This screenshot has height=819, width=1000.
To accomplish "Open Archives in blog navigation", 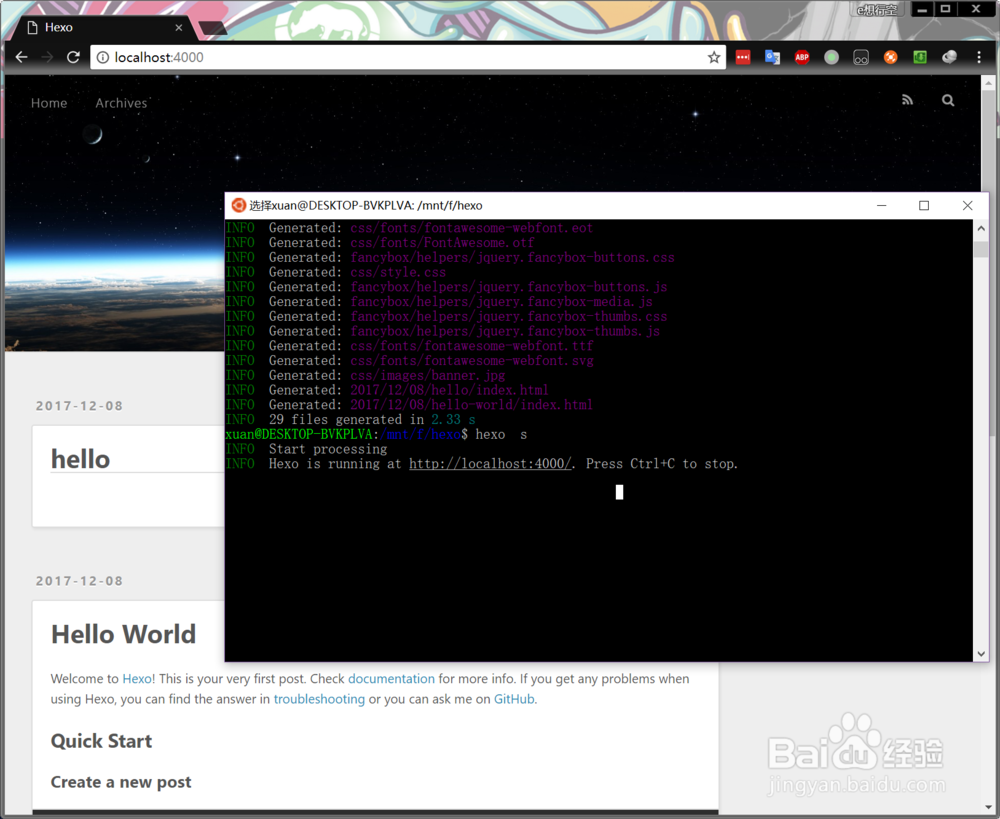I will tap(121, 103).
